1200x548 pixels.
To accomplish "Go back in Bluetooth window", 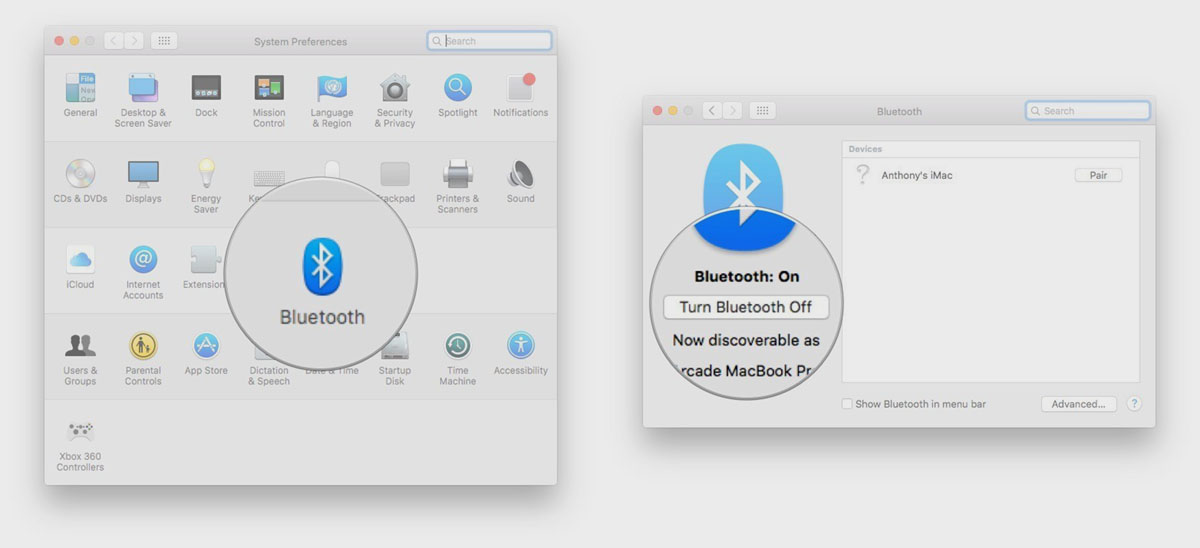I will 712,111.
